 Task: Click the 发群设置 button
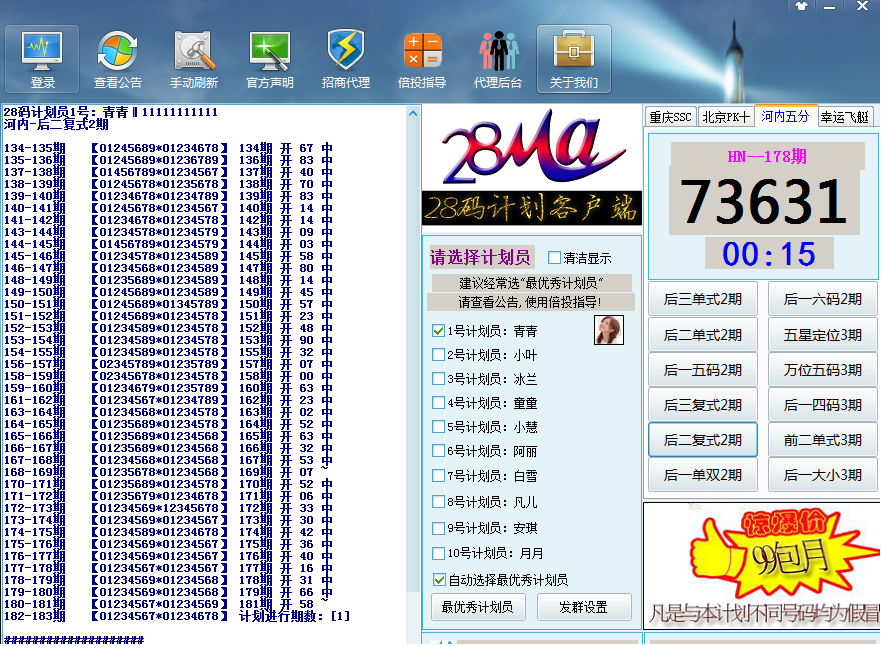[584, 607]
